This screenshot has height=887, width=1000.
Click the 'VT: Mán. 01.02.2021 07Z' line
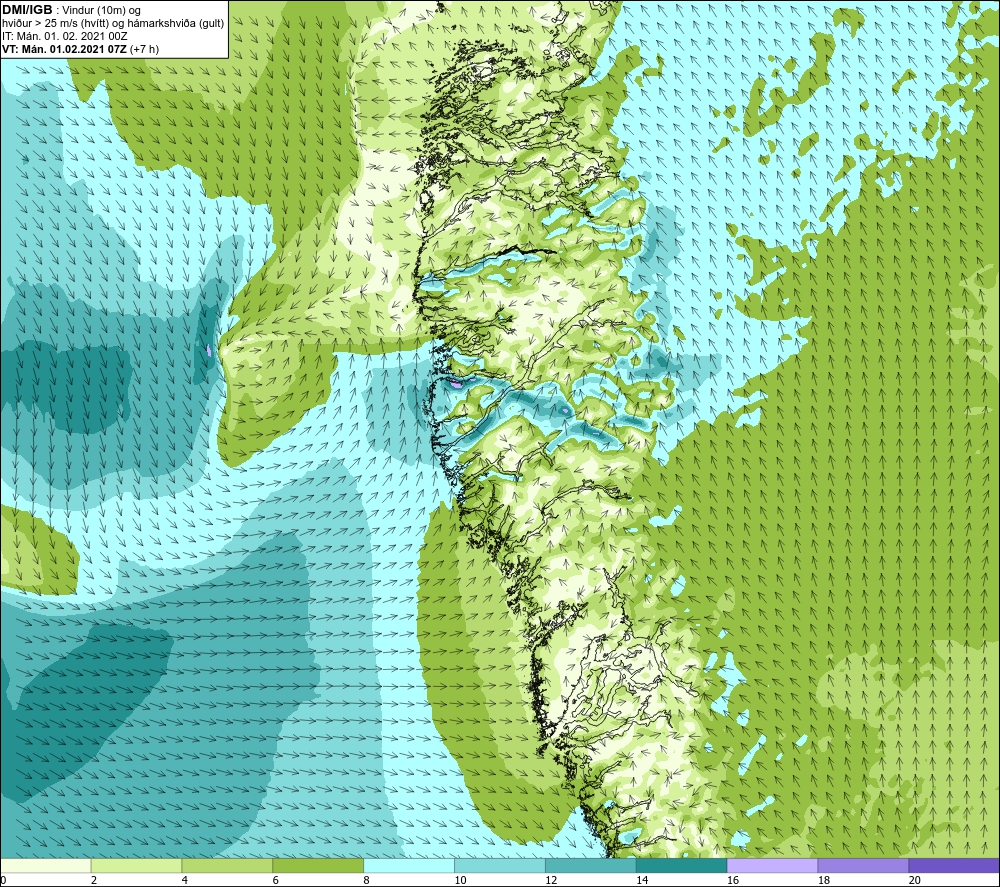(x=64, y=49)
